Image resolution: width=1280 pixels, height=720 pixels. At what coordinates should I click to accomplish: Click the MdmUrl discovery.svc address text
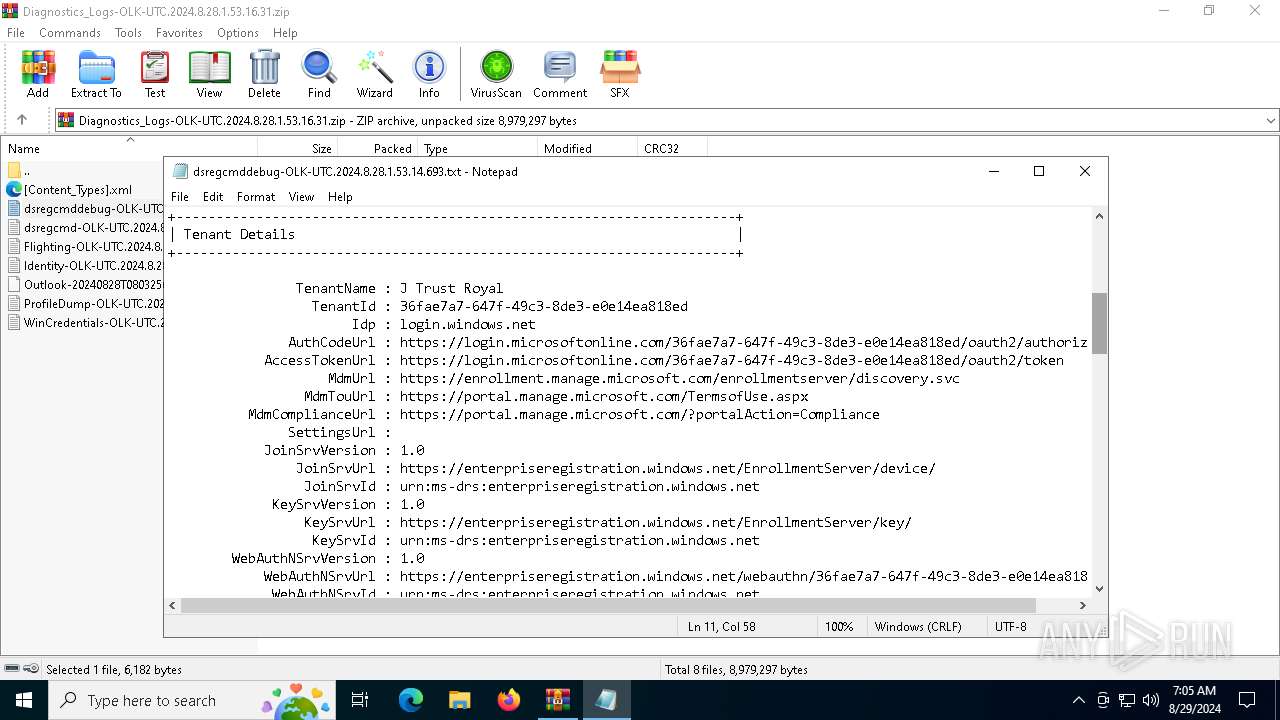(680, 378)
